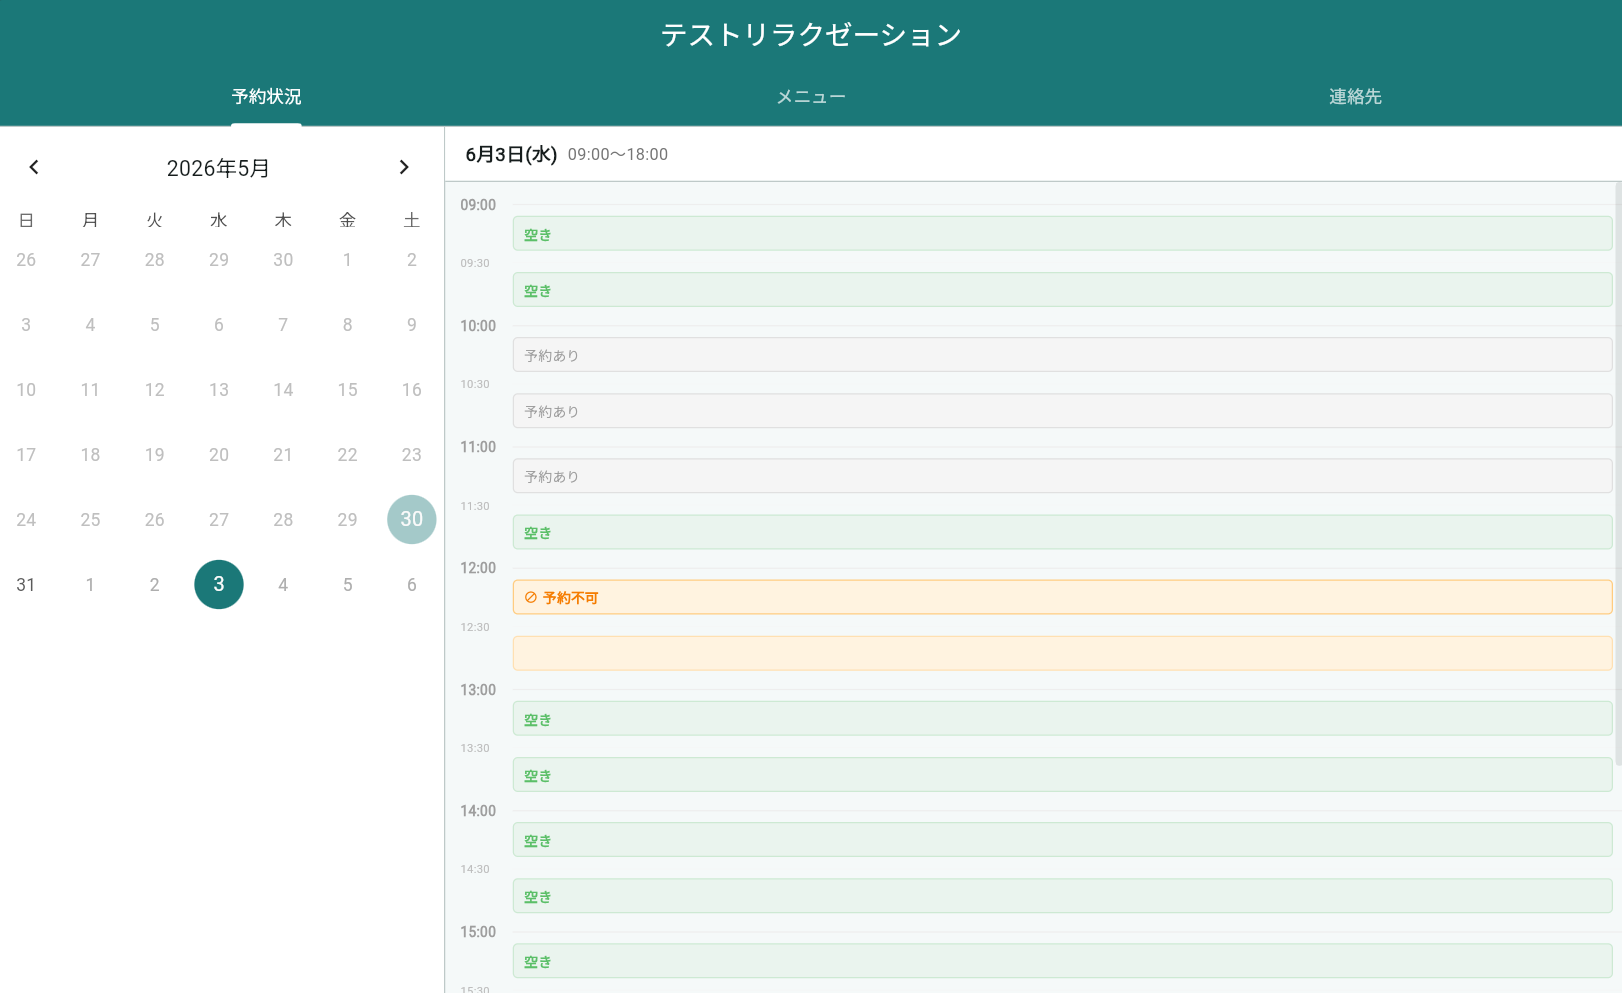Book the 14:00 空き slot
1622x993 pixels.
tap(1062, 840)
